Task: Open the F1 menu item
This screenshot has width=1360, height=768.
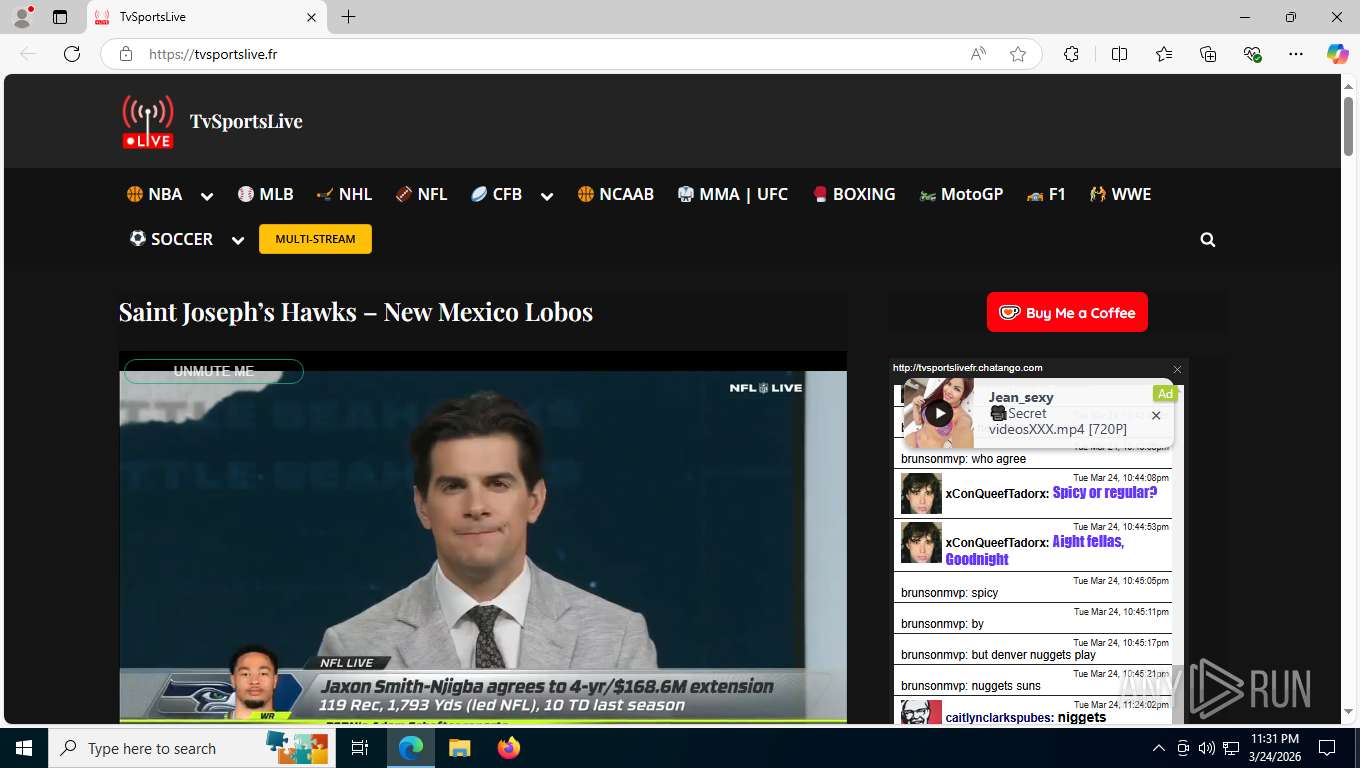Action: pos(1046,194)
